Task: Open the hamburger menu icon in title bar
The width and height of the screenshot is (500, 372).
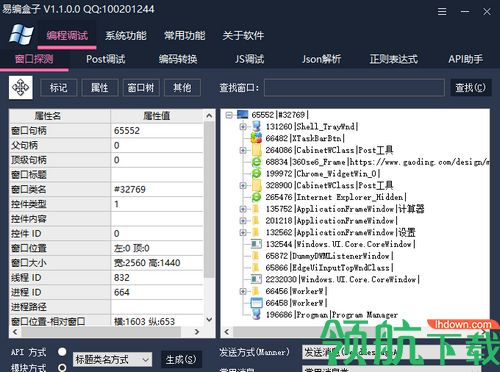Action: click(x=442, y=12)
